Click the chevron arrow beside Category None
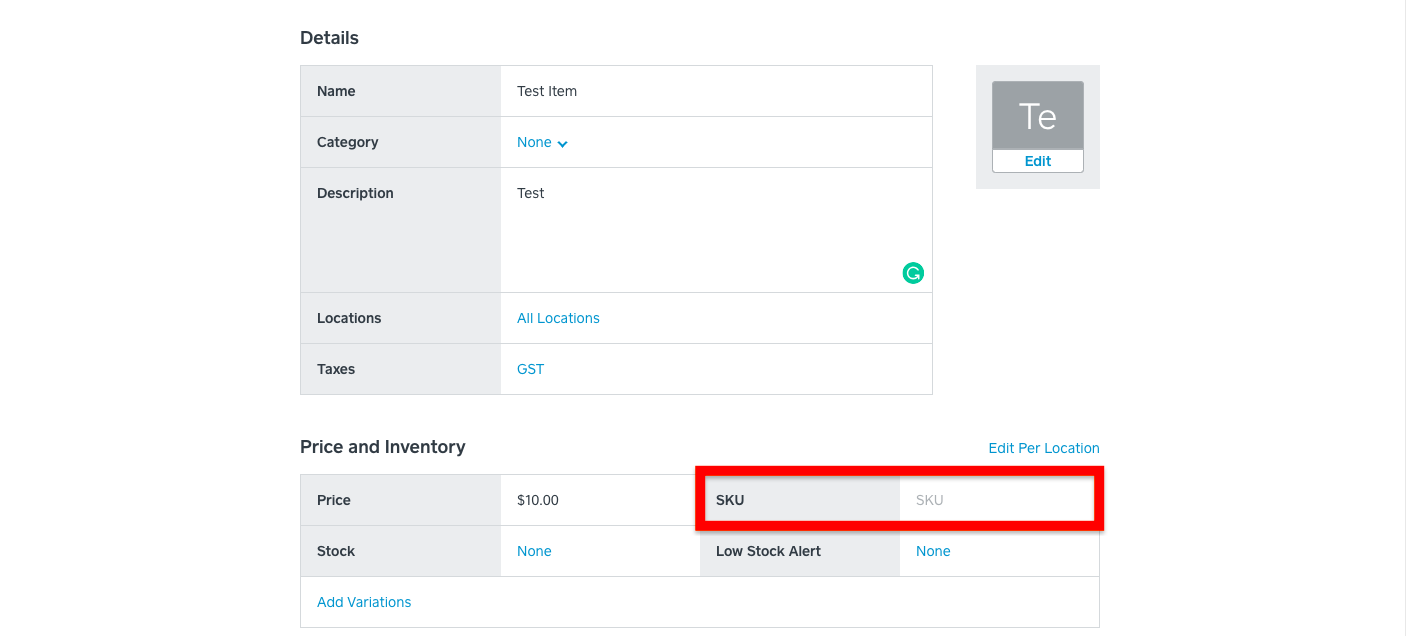This screenshot has height=636, width=1406. tap(563, 144)
